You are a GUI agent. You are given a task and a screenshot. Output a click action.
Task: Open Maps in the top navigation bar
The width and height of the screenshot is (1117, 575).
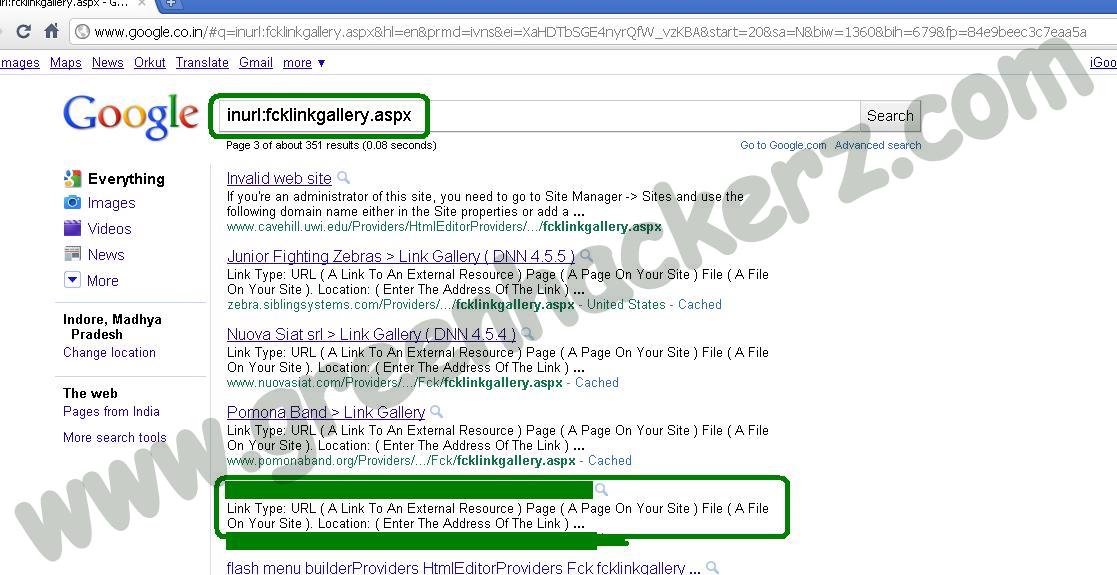(x=66, y=63)
